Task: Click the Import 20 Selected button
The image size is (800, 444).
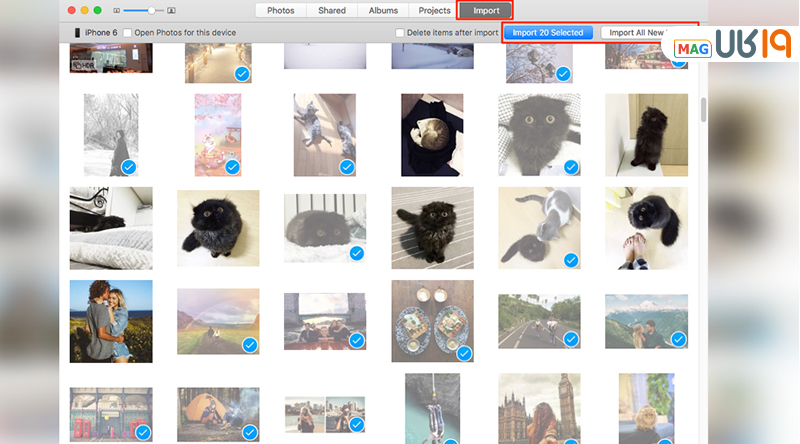Action: point(547,33)
